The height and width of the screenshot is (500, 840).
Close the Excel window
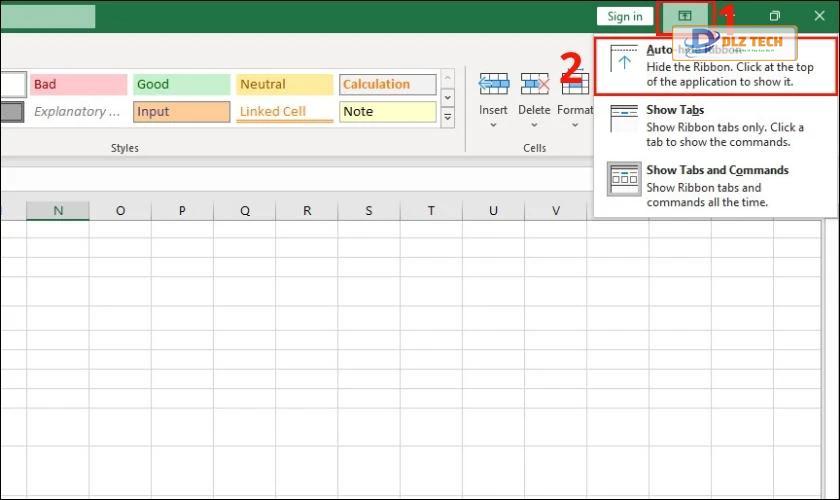(819, 16)
